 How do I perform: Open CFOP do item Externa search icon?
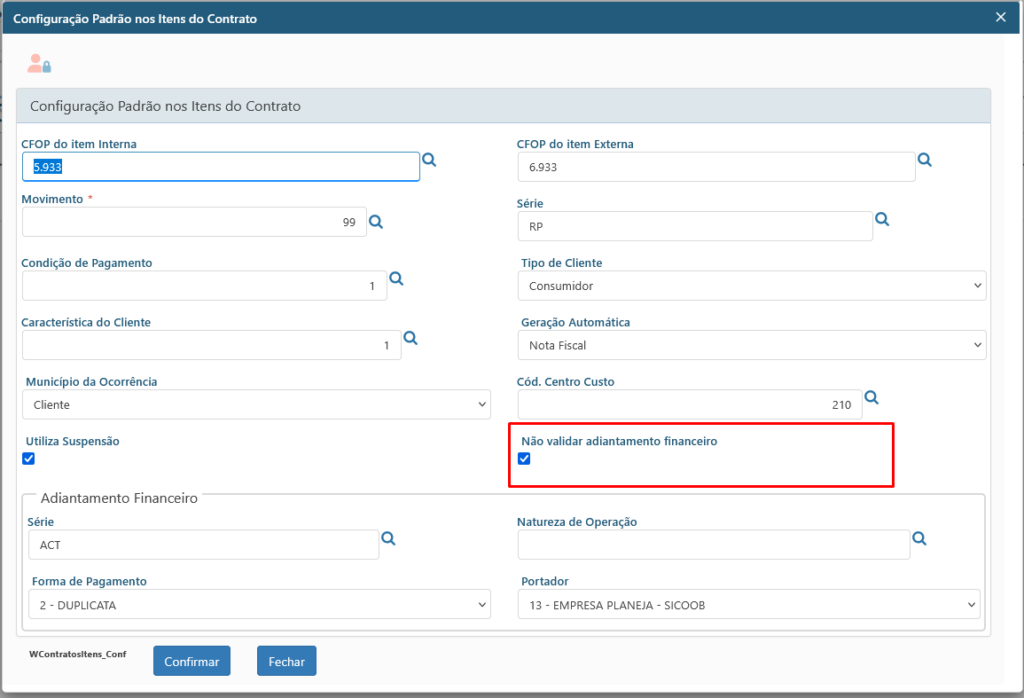click(925, 160)
